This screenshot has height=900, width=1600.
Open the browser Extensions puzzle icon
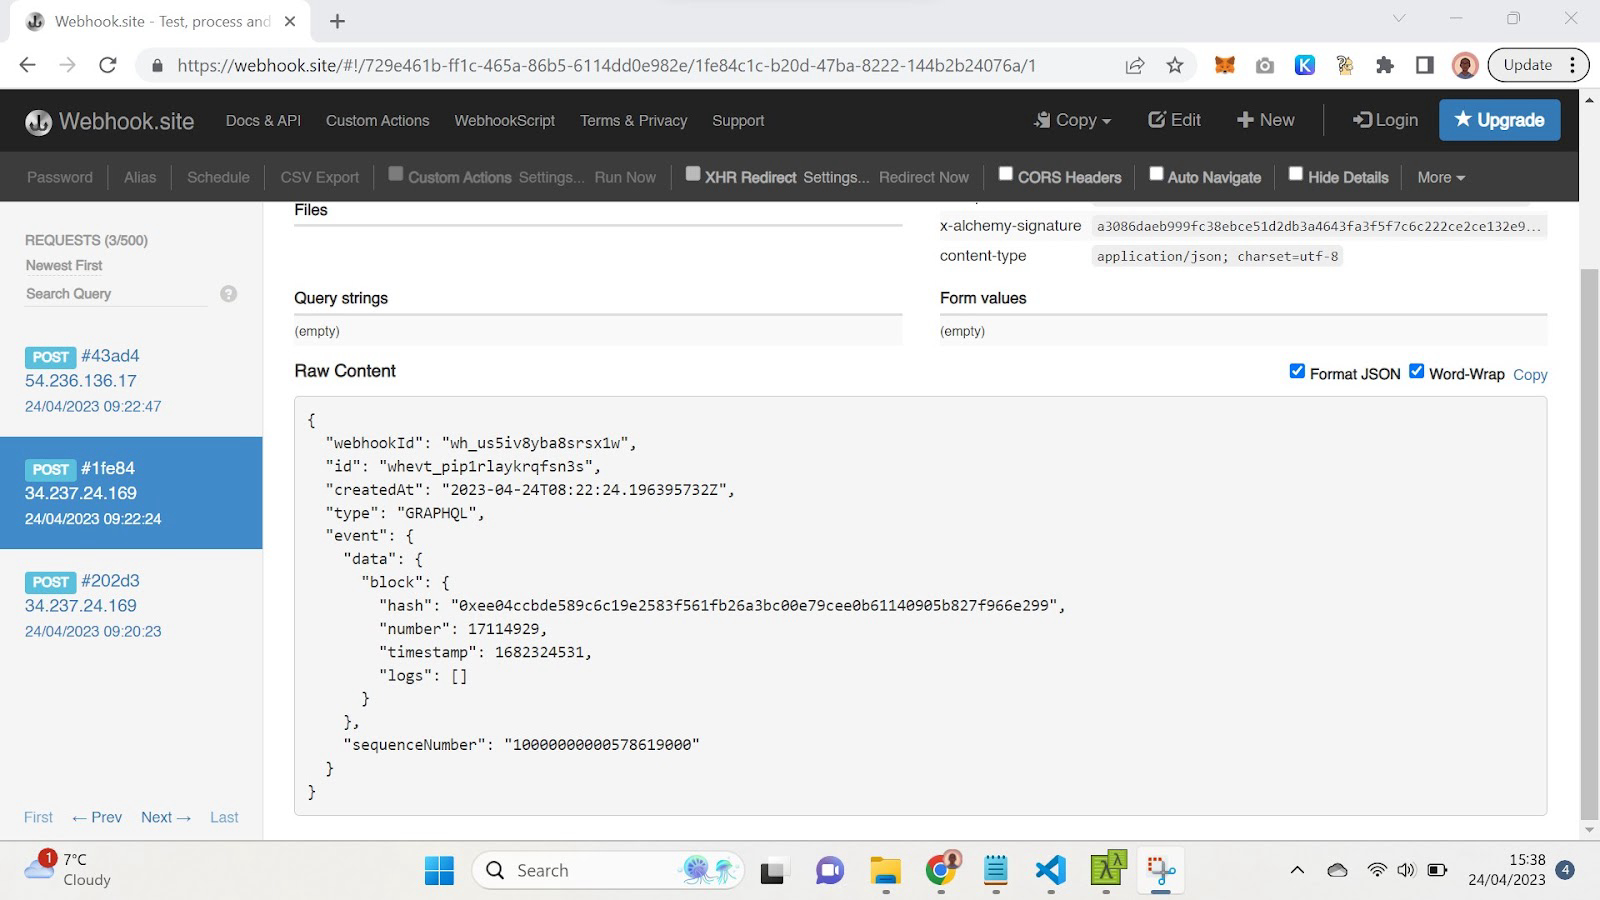coord(1384,65)
